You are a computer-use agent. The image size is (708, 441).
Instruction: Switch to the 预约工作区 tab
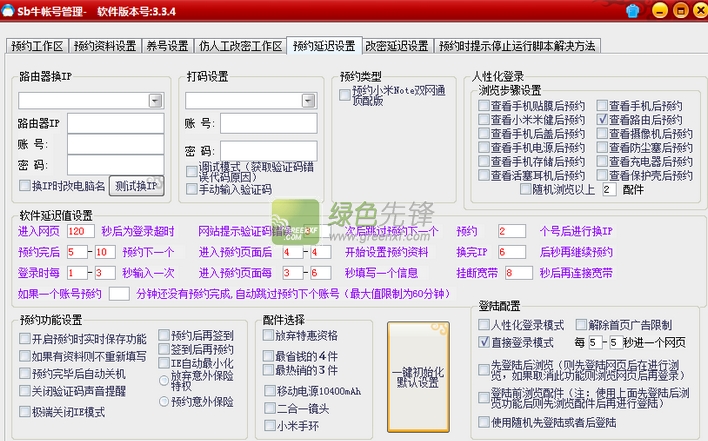pyautogui.click(x=37, y=46)
